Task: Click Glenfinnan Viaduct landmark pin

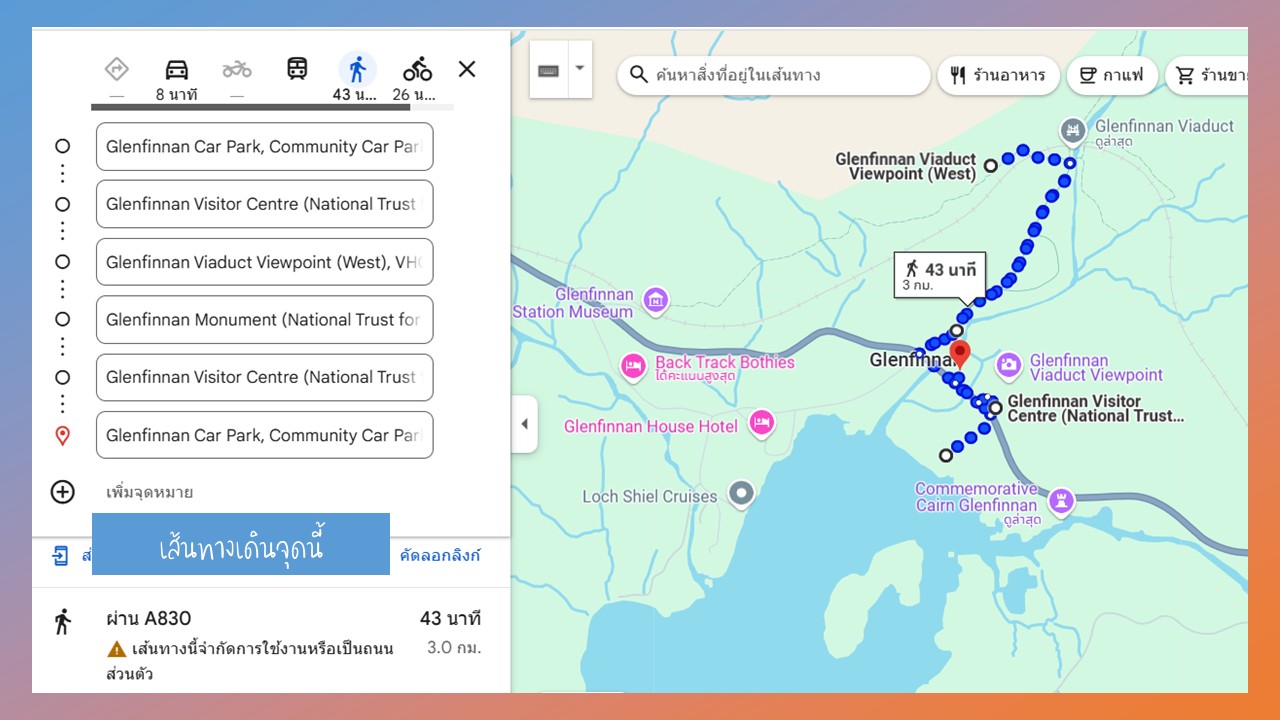Action: point(1072,129)
